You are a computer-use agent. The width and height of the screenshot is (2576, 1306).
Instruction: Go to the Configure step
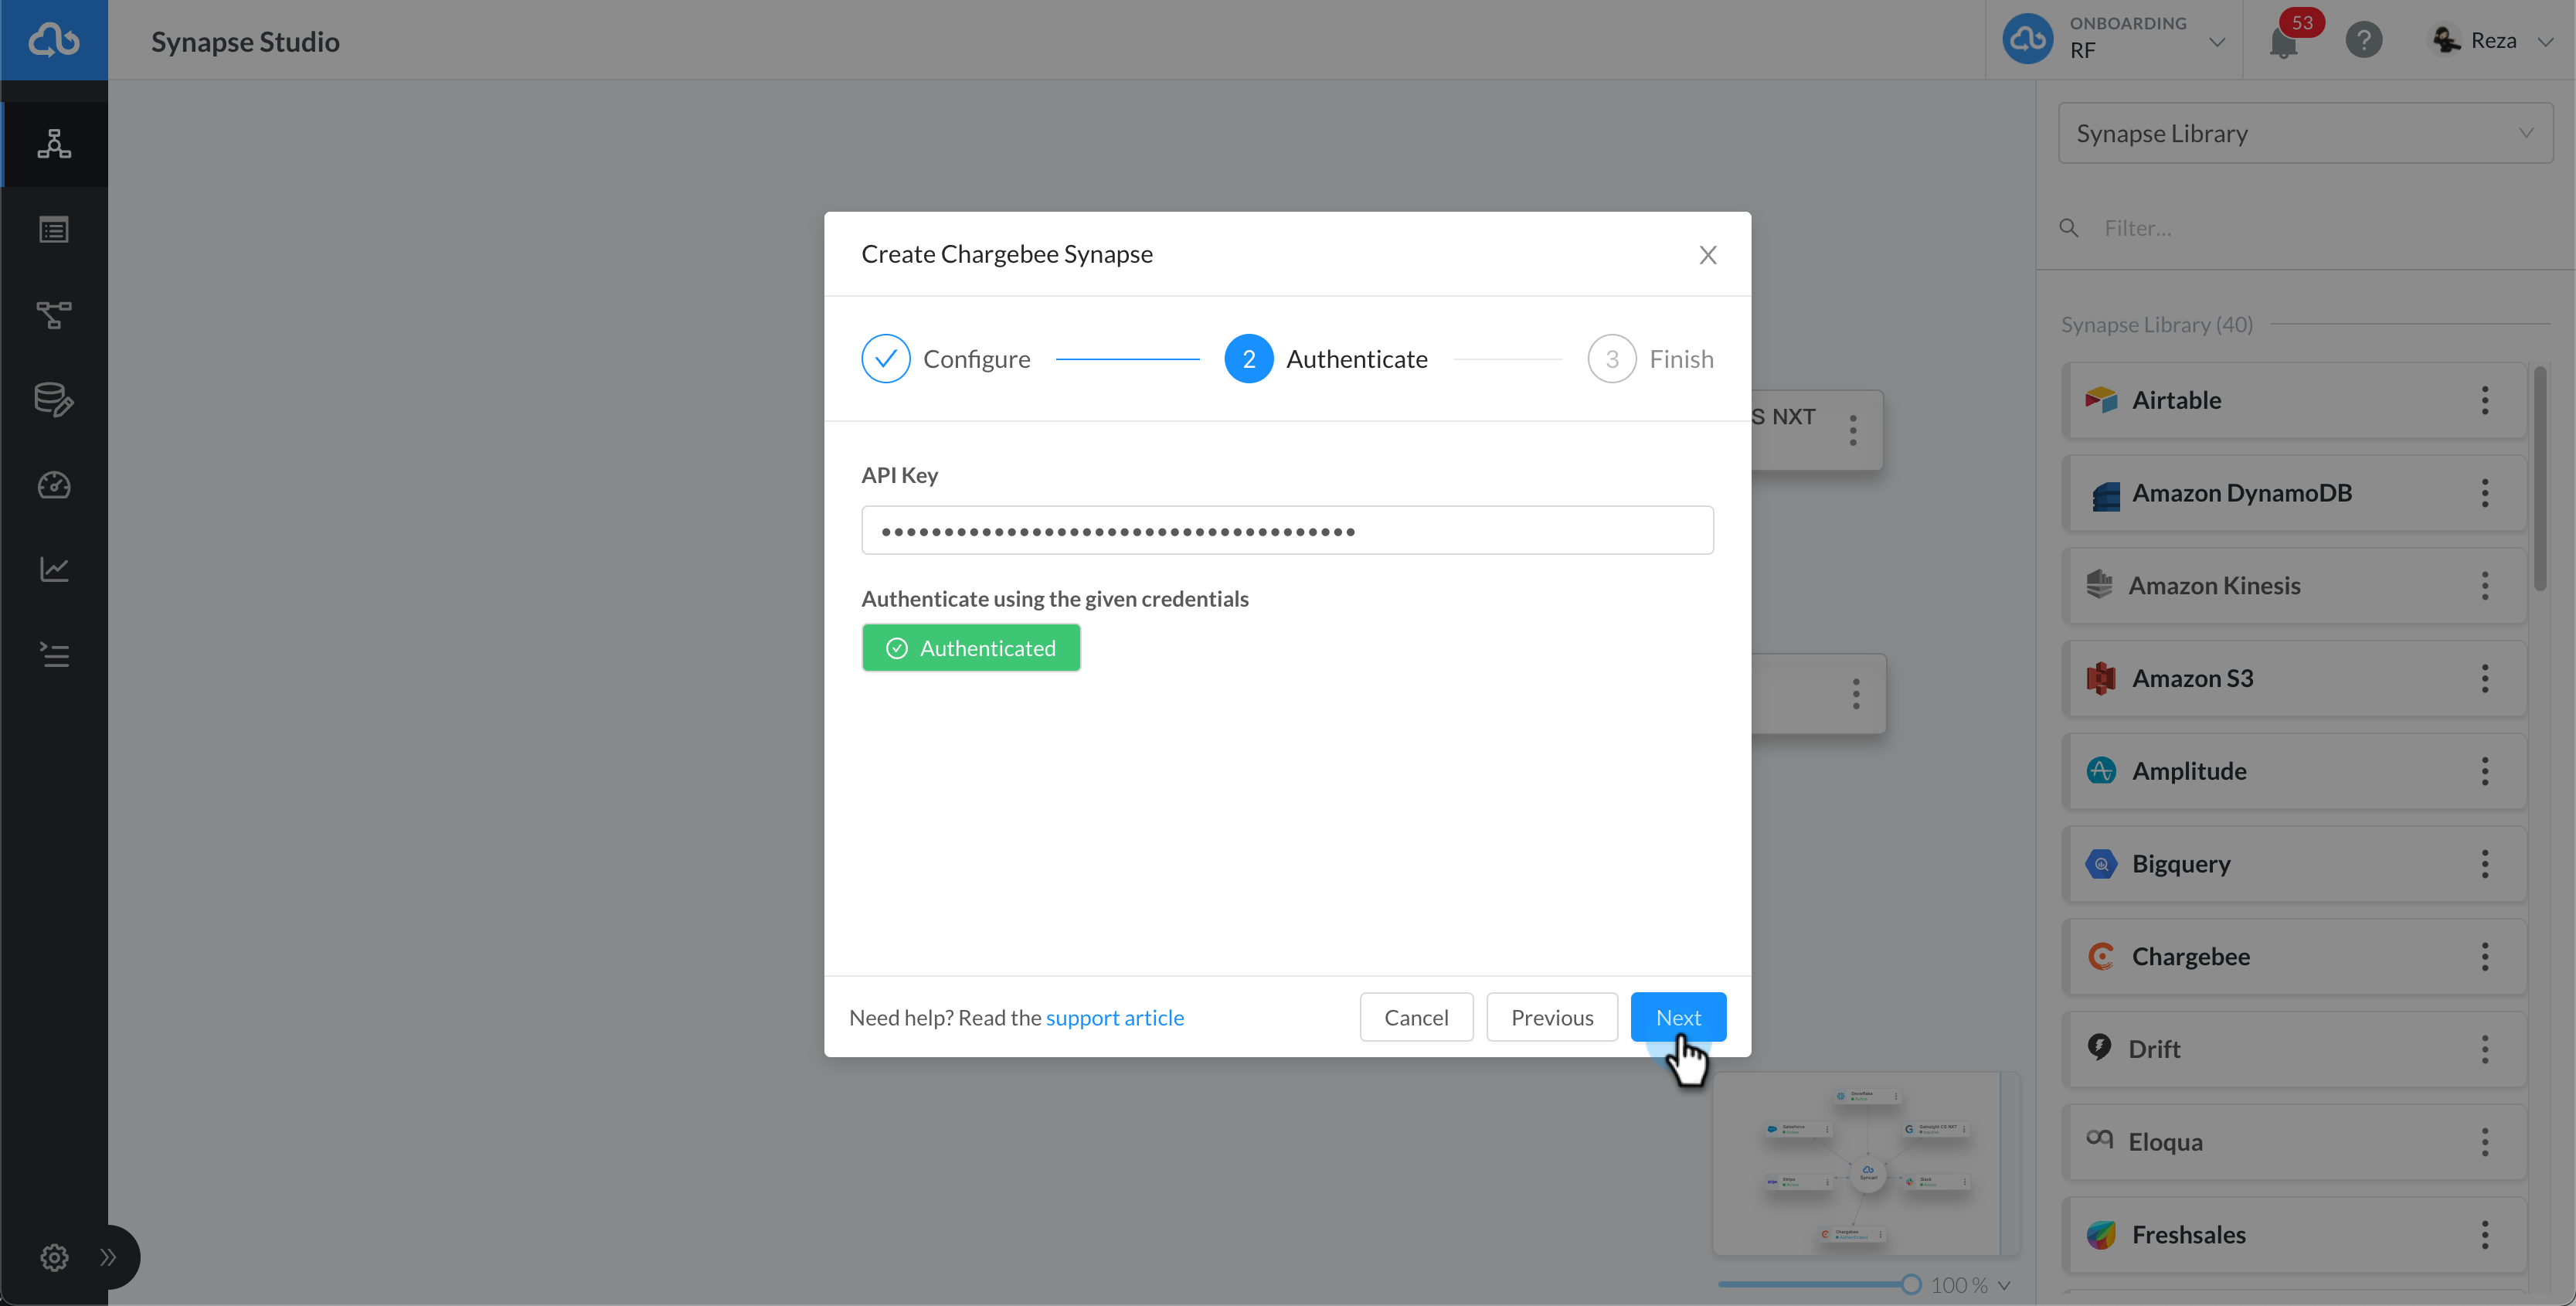946,359
